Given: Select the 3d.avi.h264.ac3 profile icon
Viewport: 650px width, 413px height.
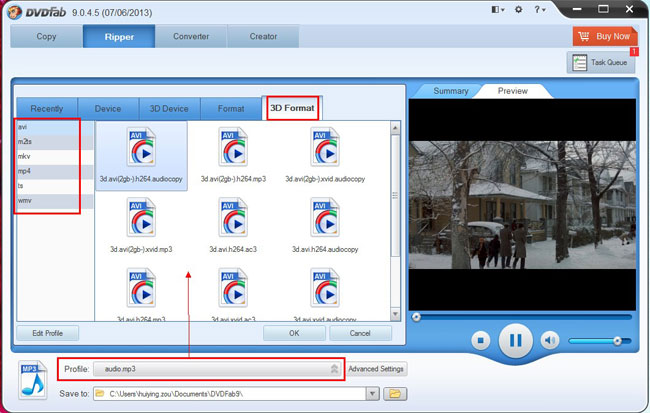Looking at the screenshot, I should click(x=233, y=218).
